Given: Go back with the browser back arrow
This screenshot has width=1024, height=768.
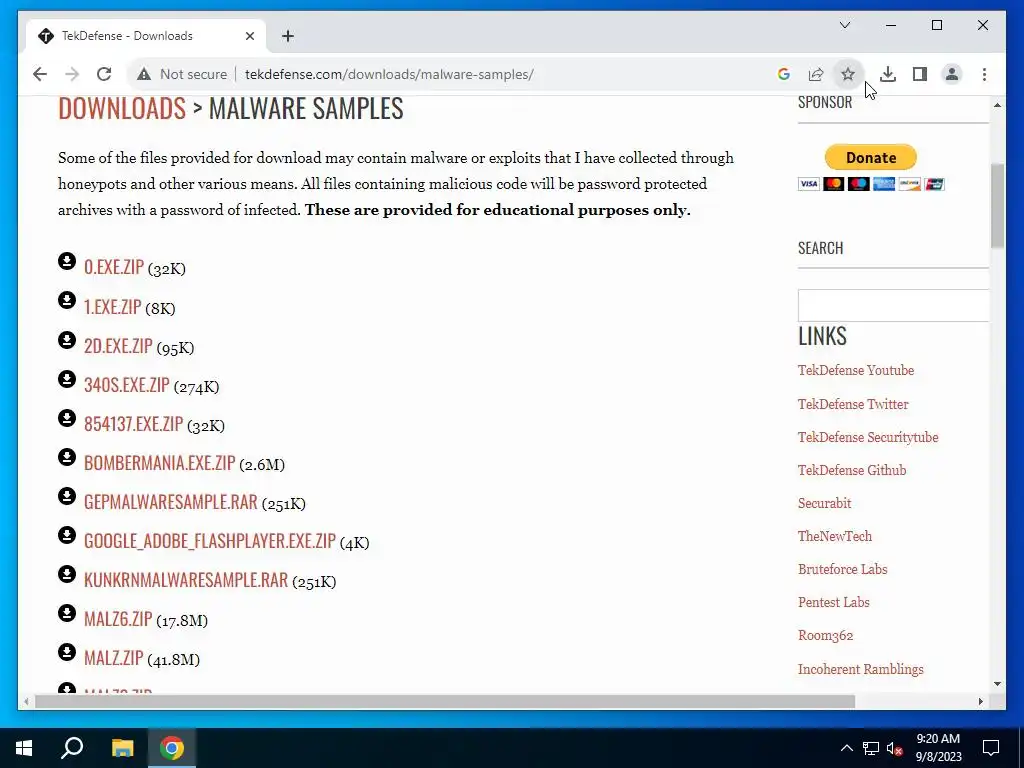Looking at the screenshot, I should [x=40, y=74].
